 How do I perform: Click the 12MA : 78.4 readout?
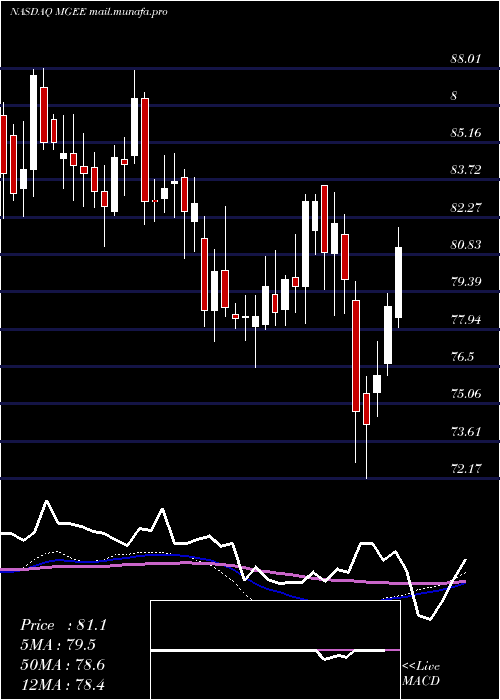pyautogui.click(x=62, y=684)
